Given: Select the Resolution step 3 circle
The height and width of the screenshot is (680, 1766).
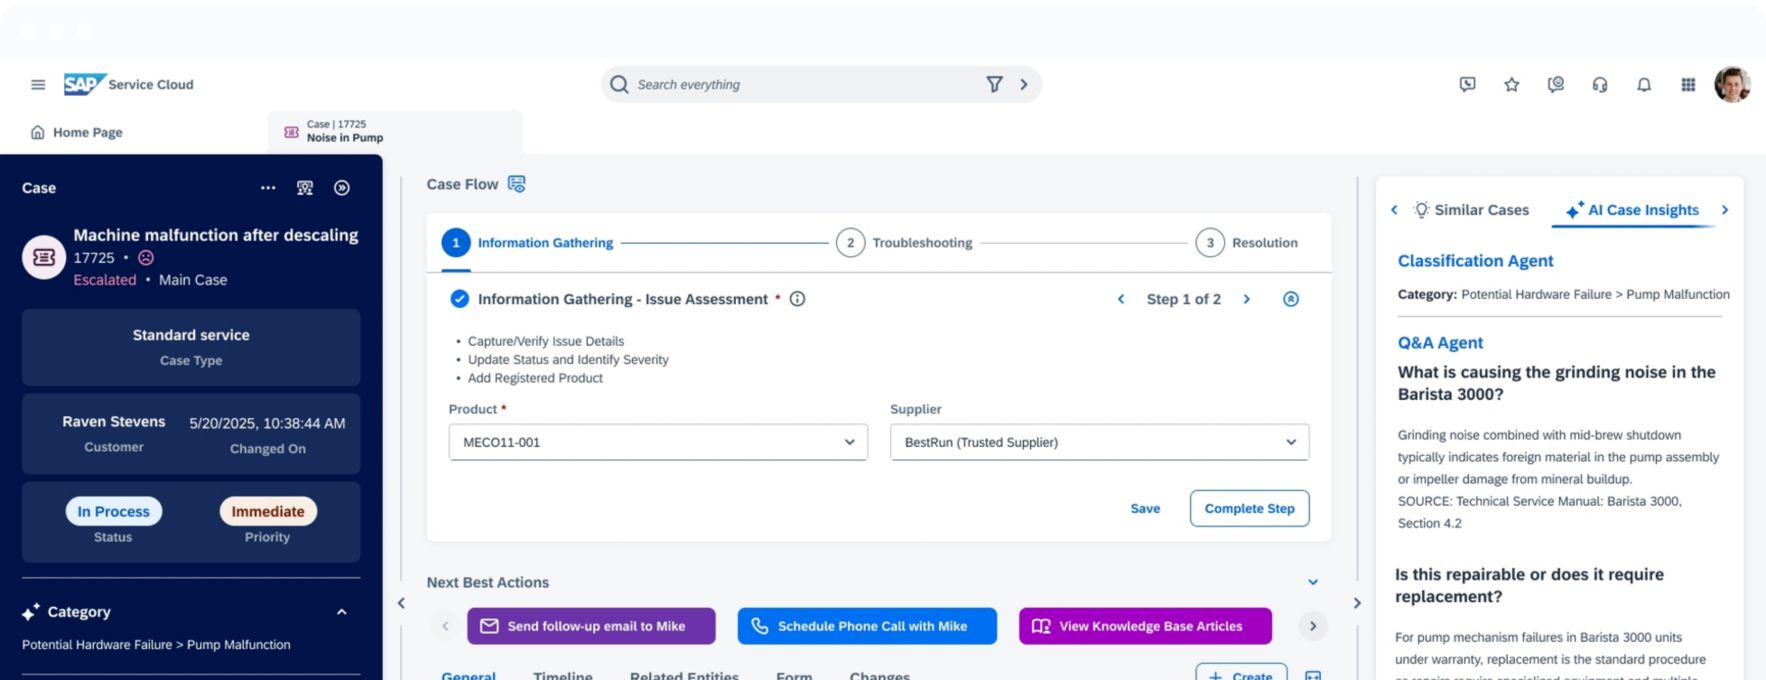Looking at the screenshot, I should 1209,243.
